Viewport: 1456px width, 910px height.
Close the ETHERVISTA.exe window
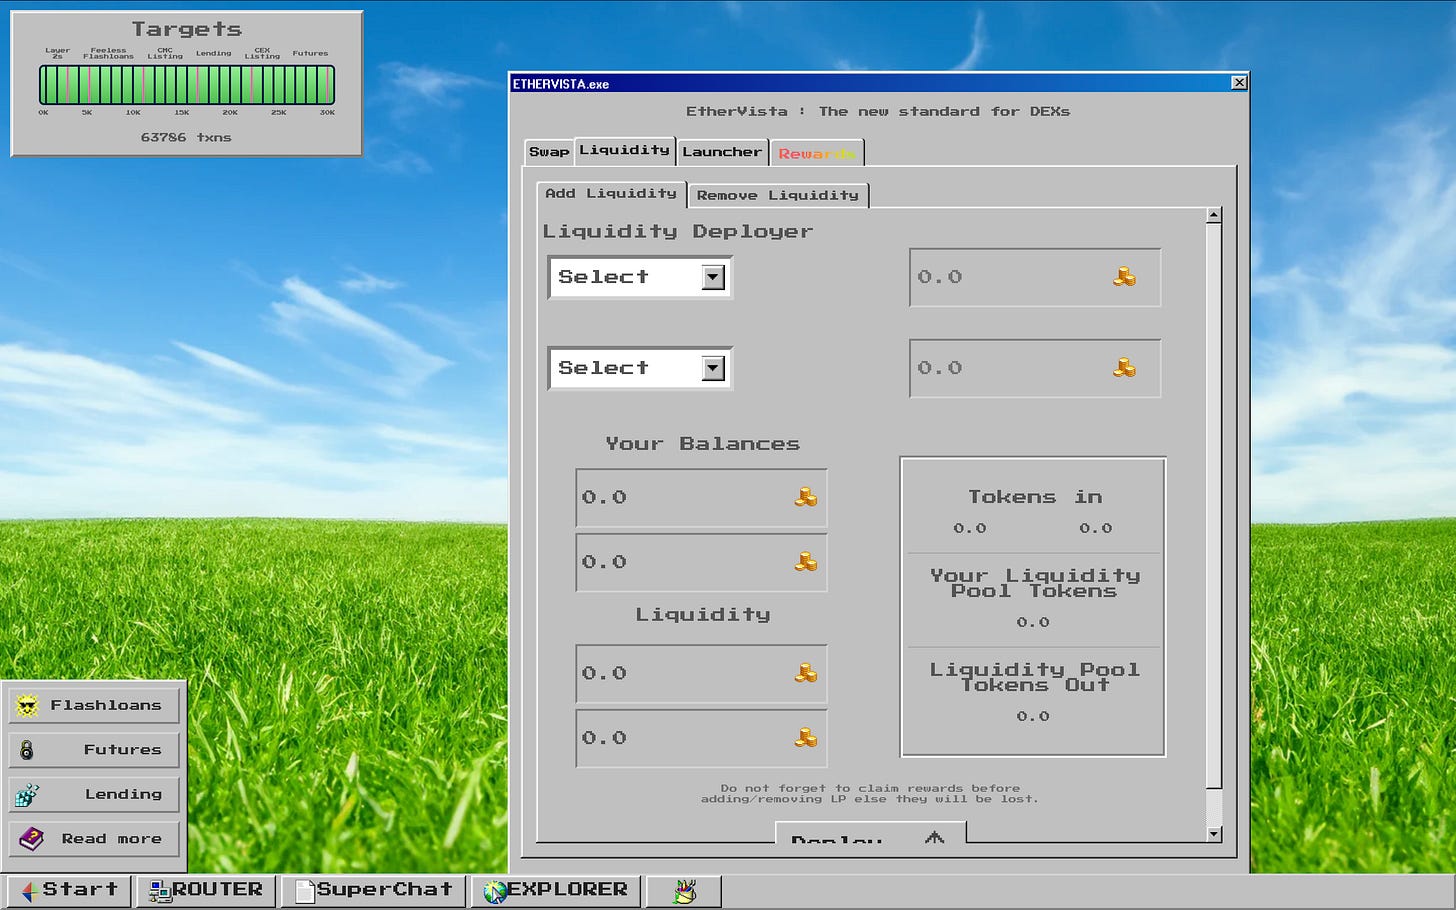click(x=1239, y=83)
